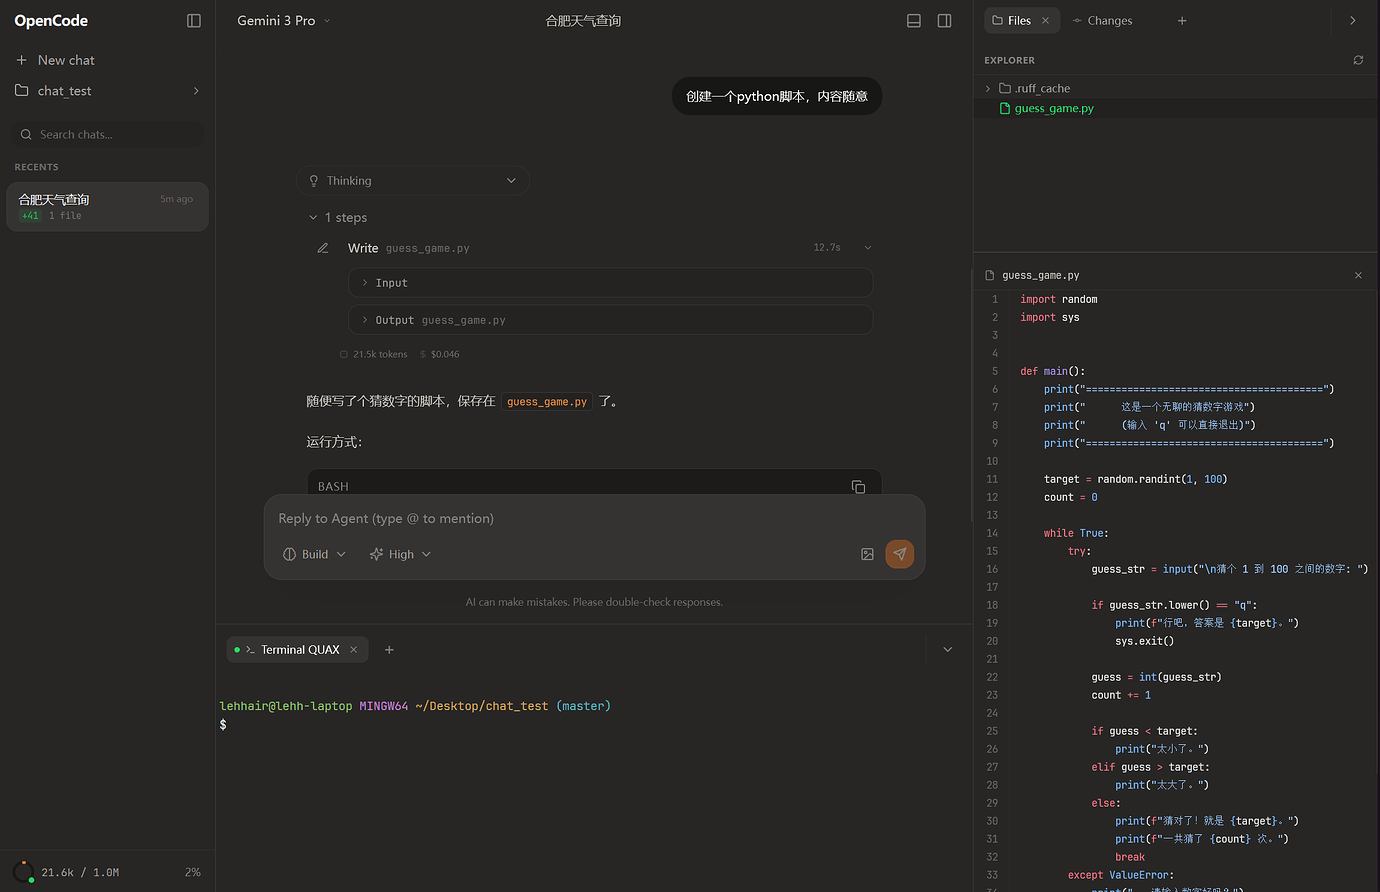Expand the Thinking section
1380x892 pixels.
tap(413, 181)
